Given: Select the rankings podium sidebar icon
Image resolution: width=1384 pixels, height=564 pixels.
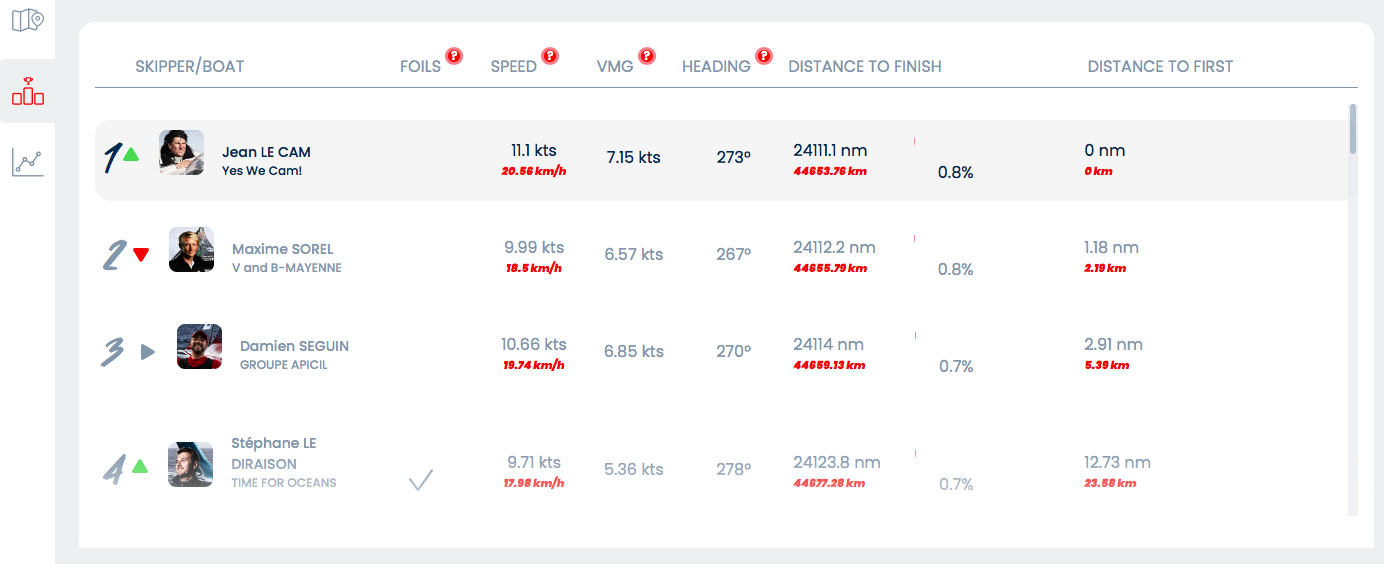Looking at the screenshot, I should click(x=28, y=92).
